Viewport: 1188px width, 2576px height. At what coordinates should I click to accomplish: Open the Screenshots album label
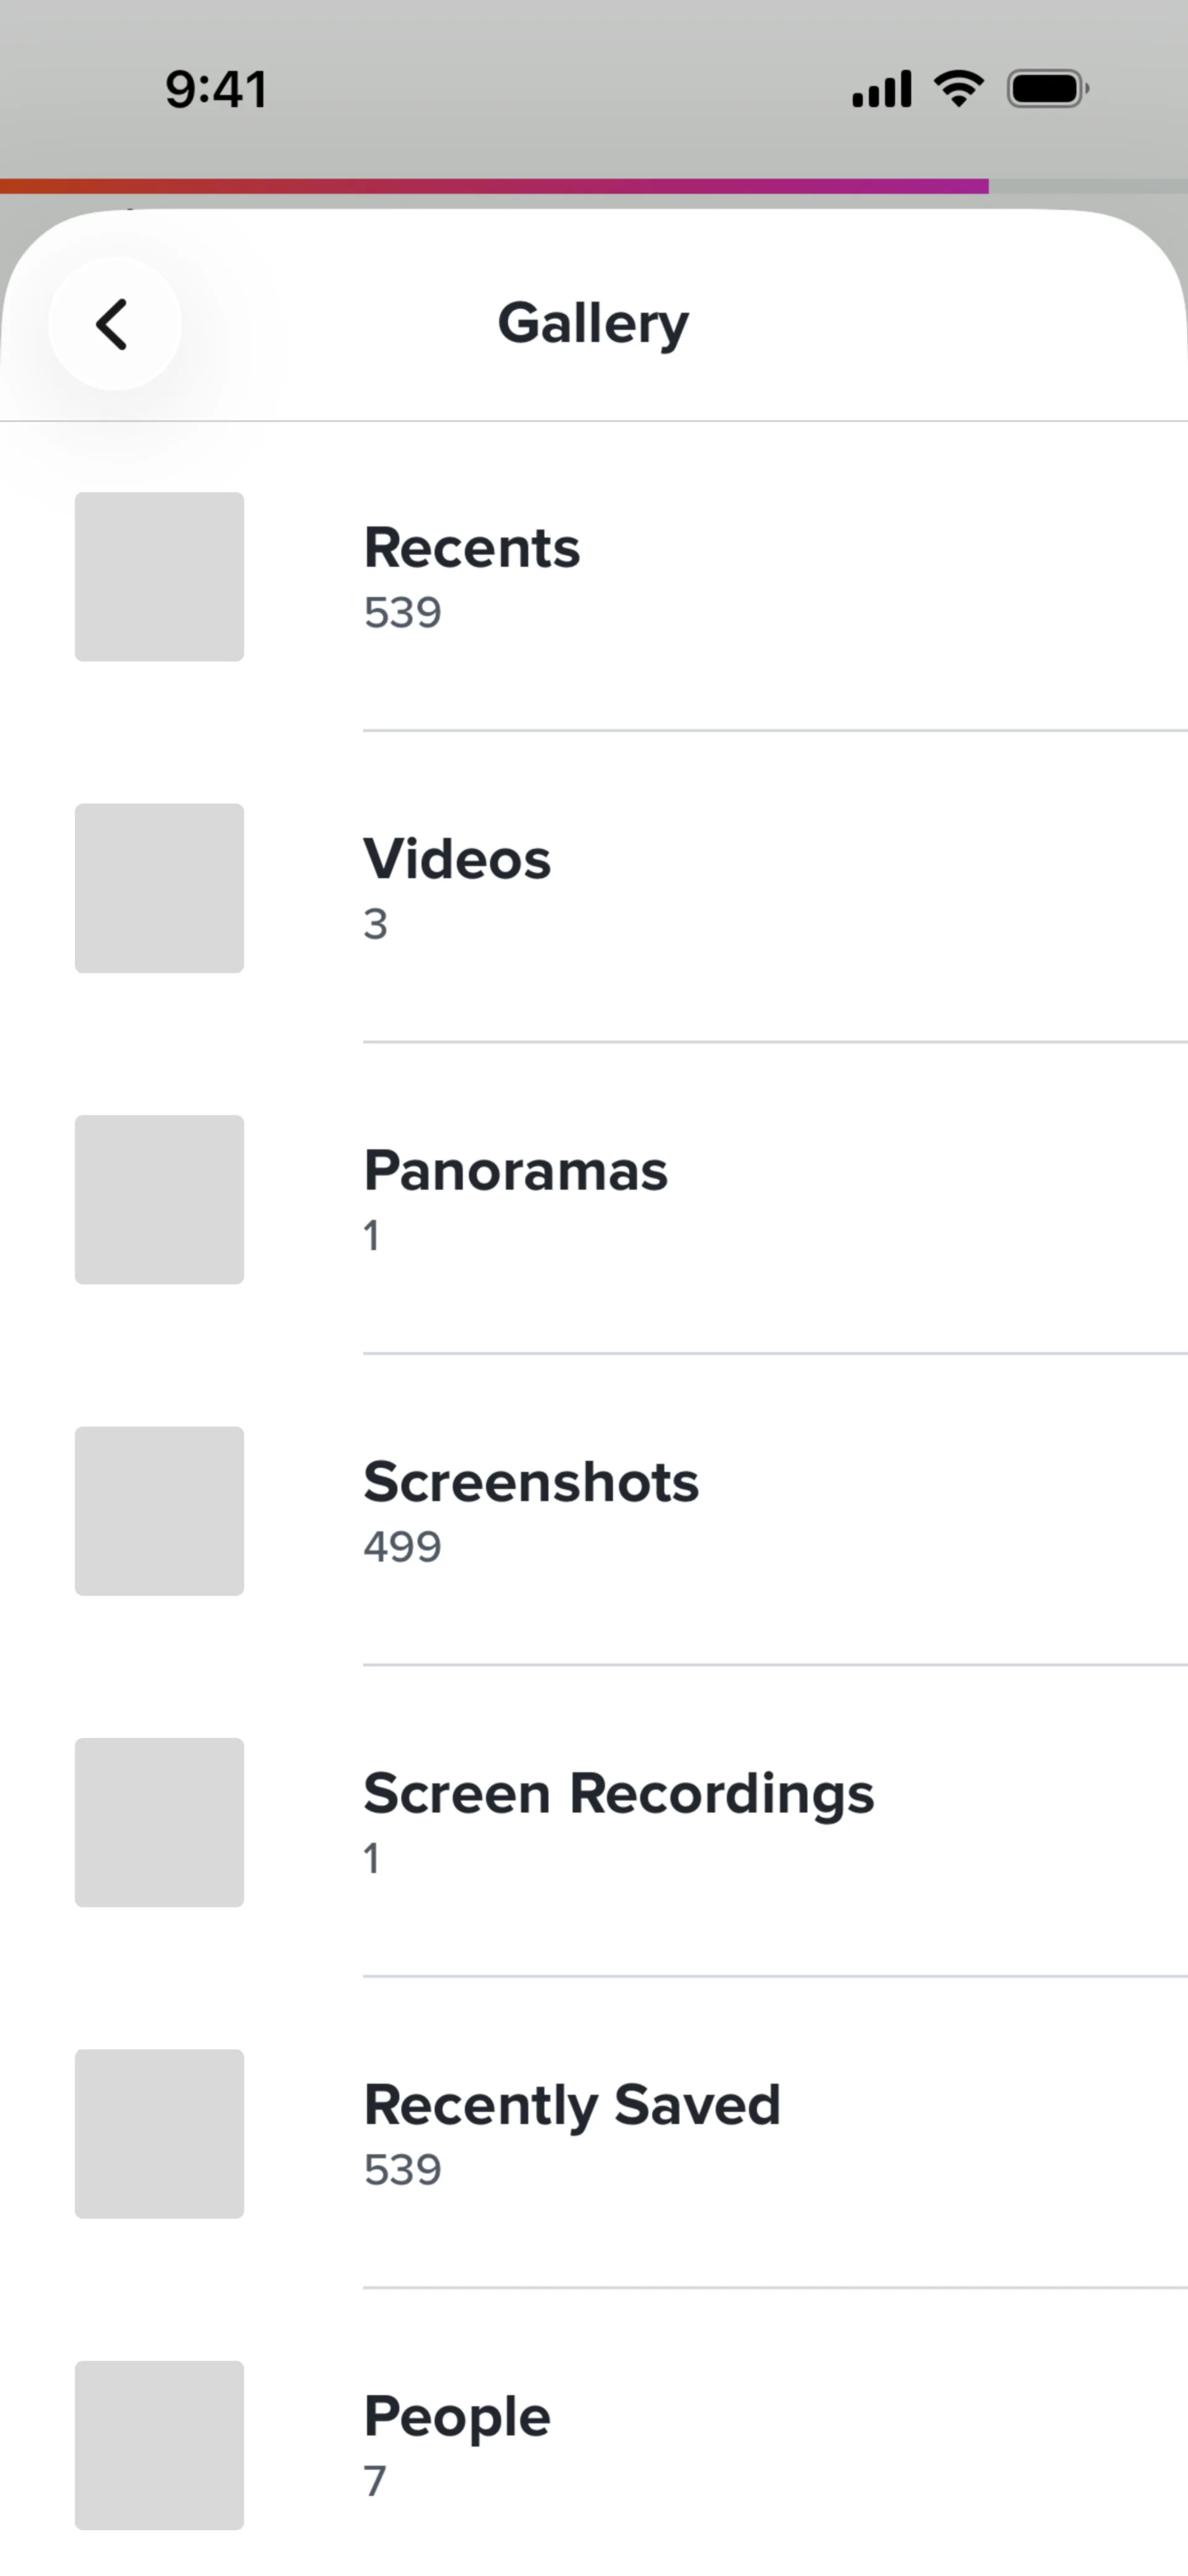point(531,1482)
